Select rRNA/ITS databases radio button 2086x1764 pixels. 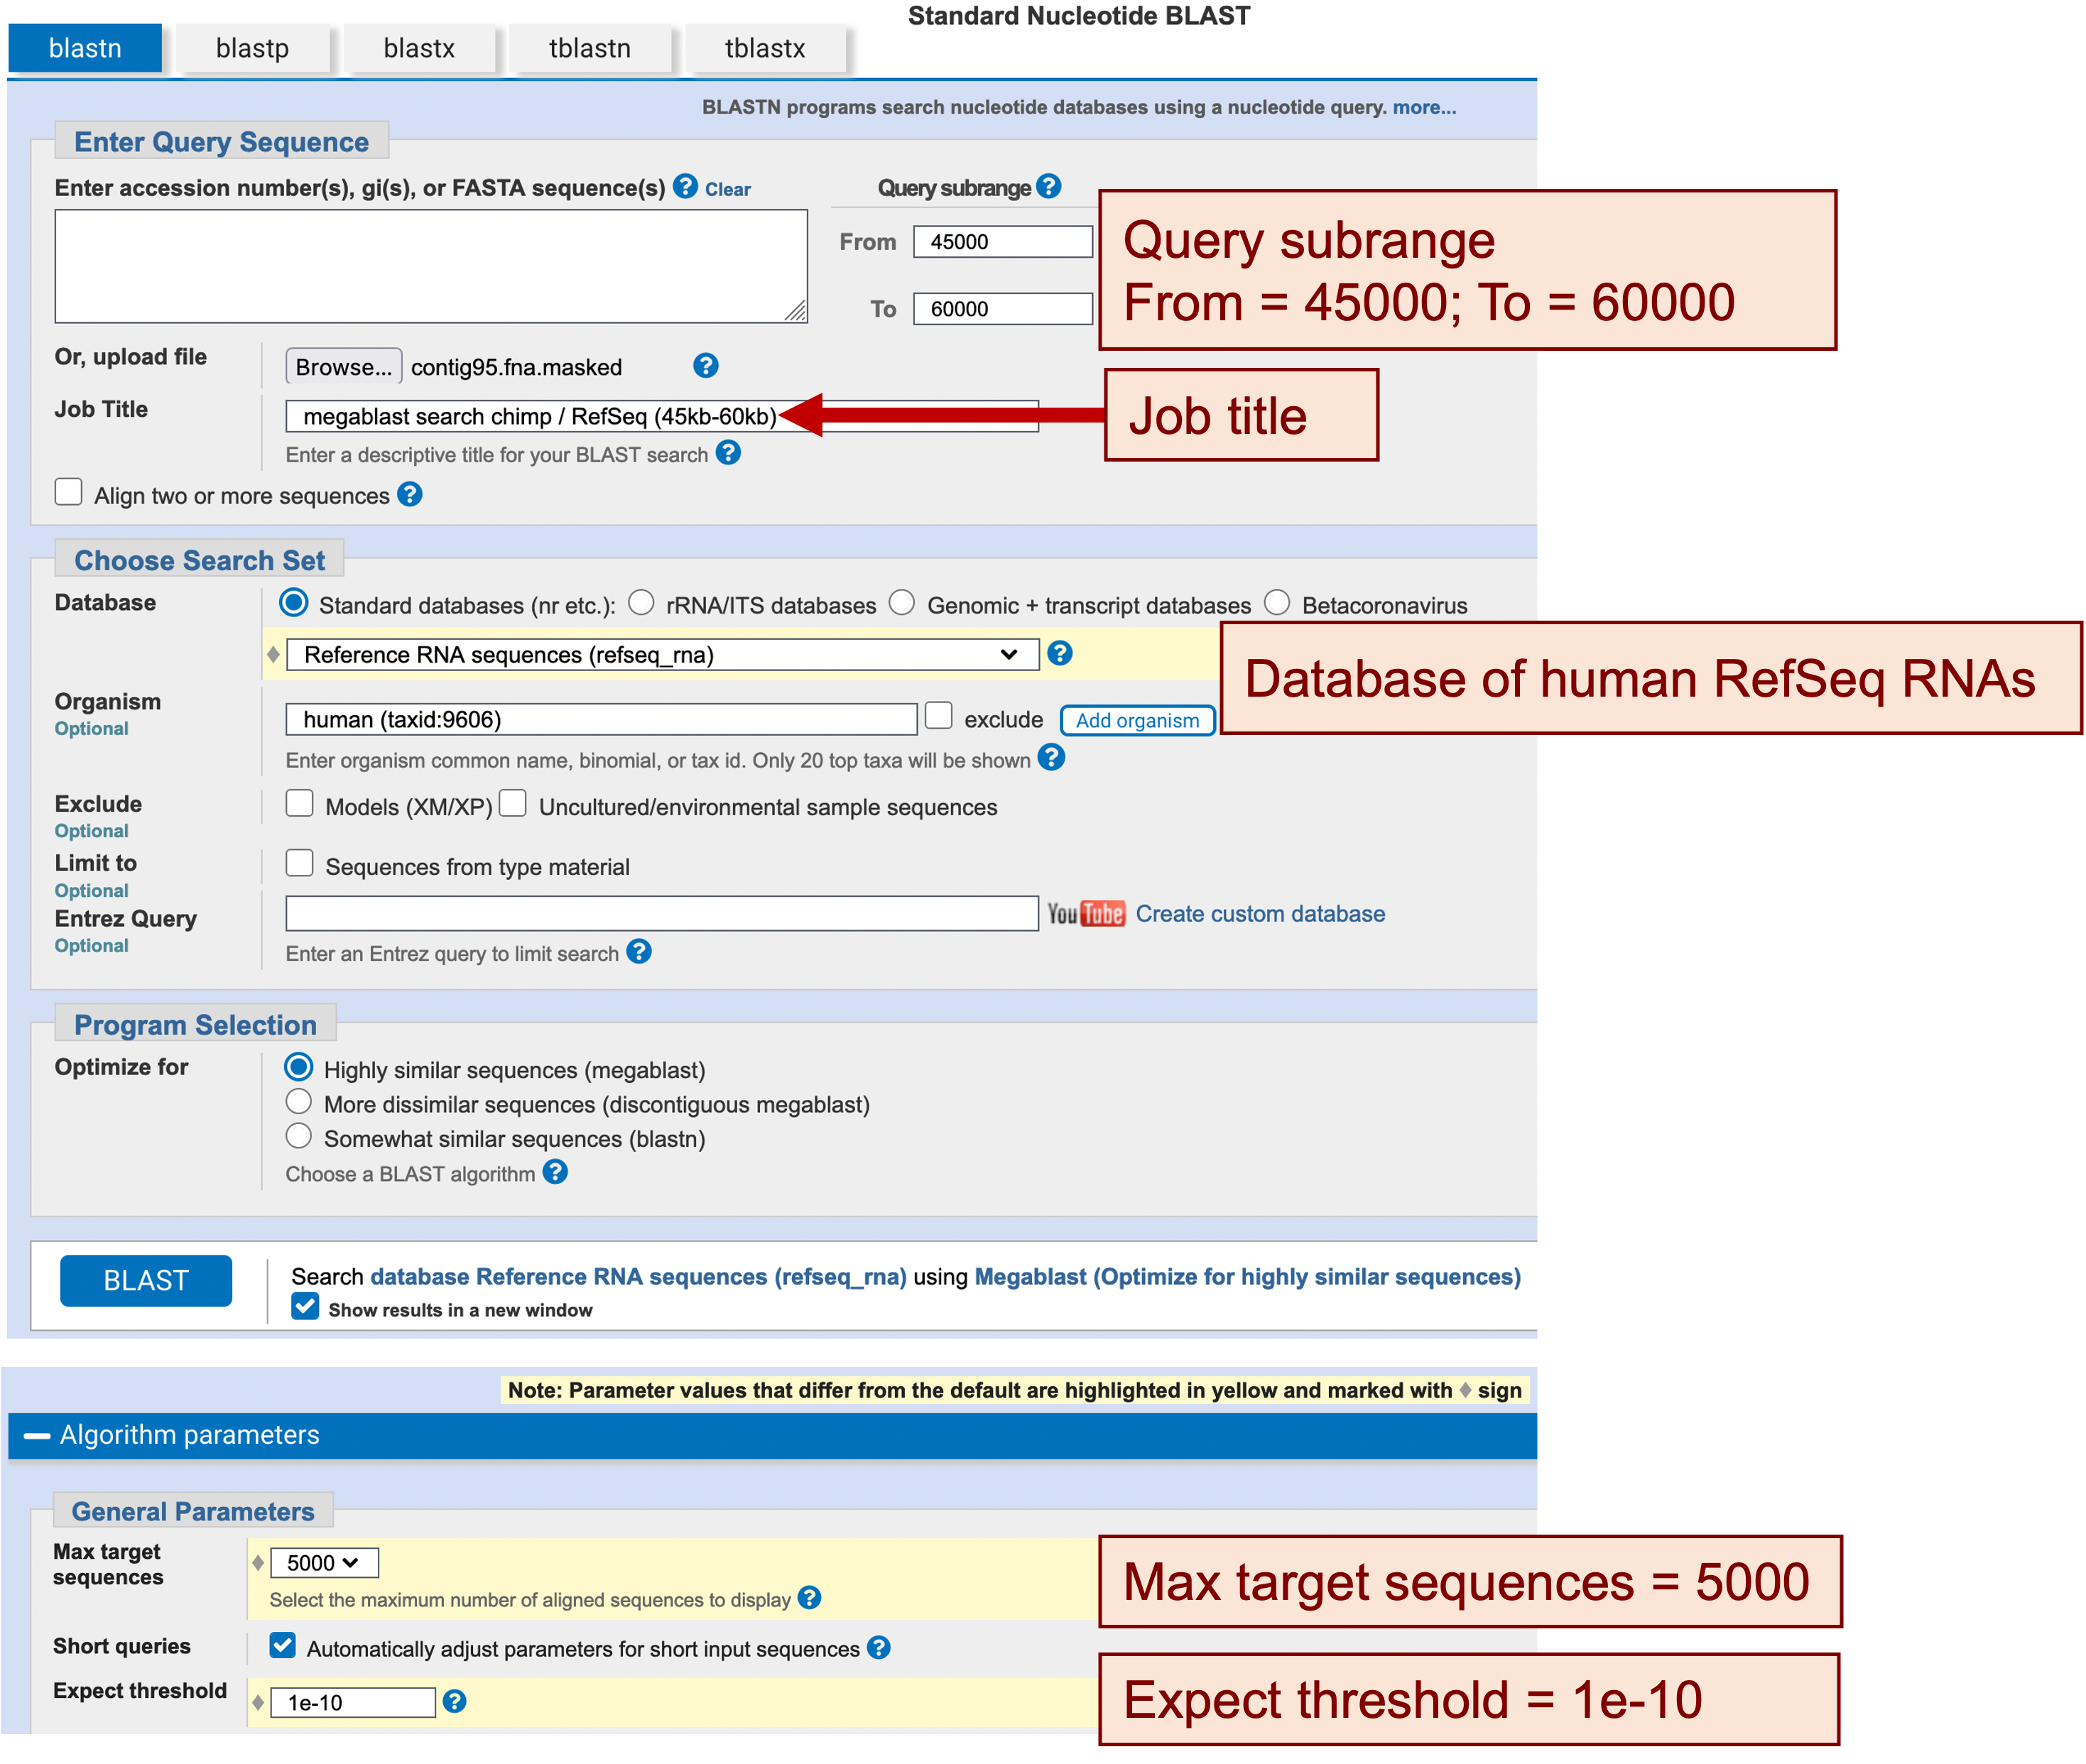tap(641, 602)
